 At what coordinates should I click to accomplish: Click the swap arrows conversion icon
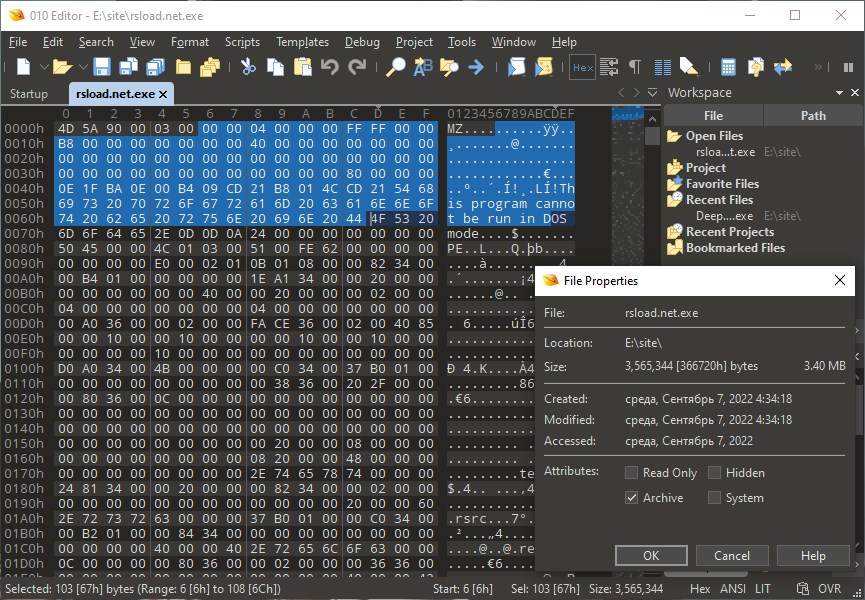click(x=782, y=67)
